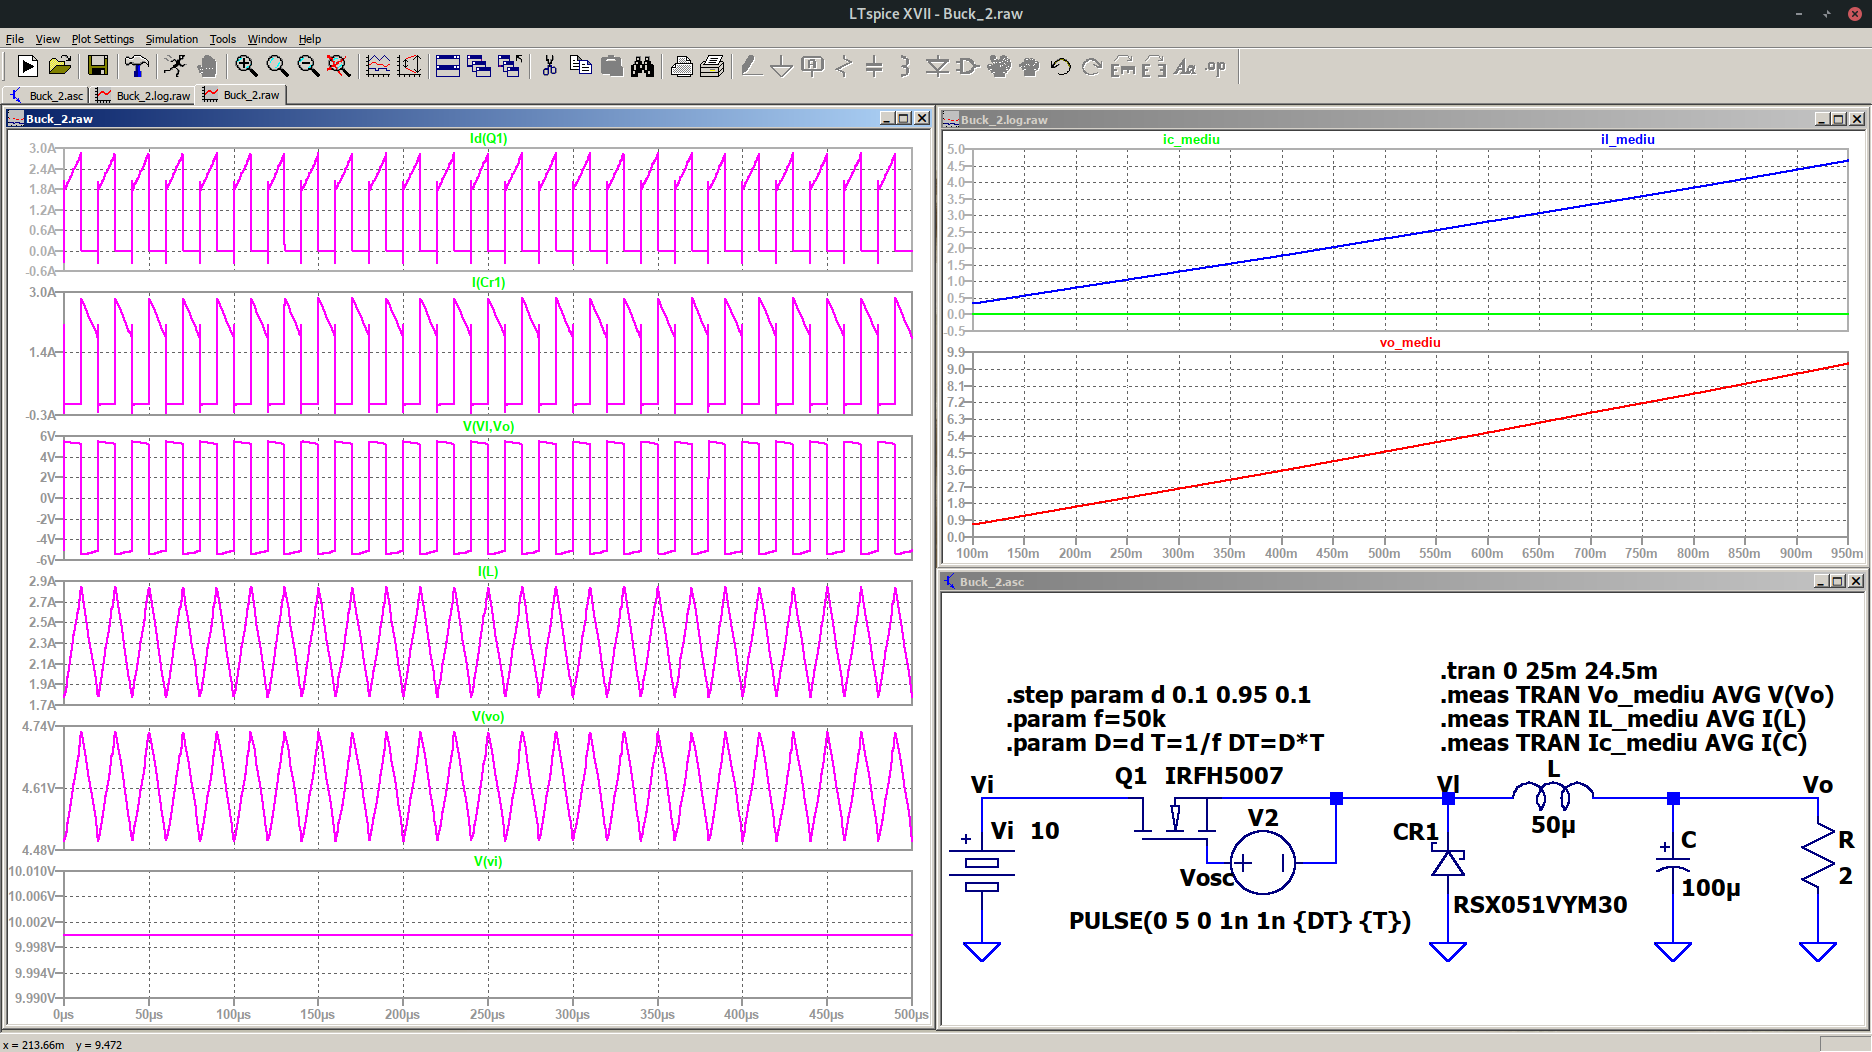Click the vo_mediu trace label
Image resolution: width=1872 pixels, height=1052 pixels.
(x=1410, y=342)
